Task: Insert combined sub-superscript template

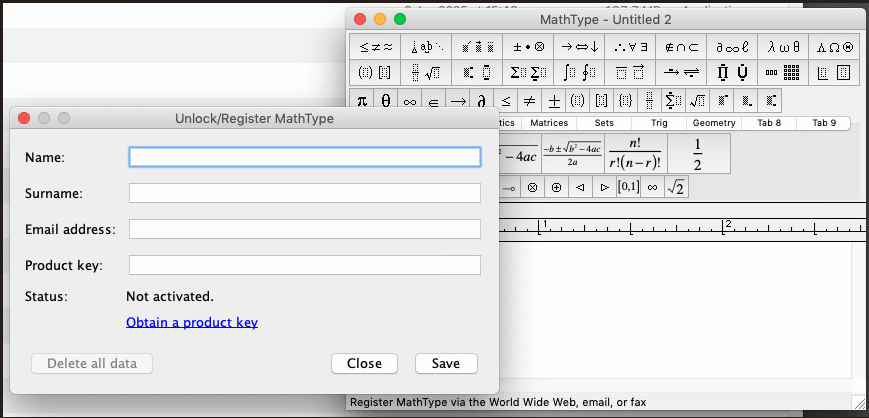Action: point(770,101)
